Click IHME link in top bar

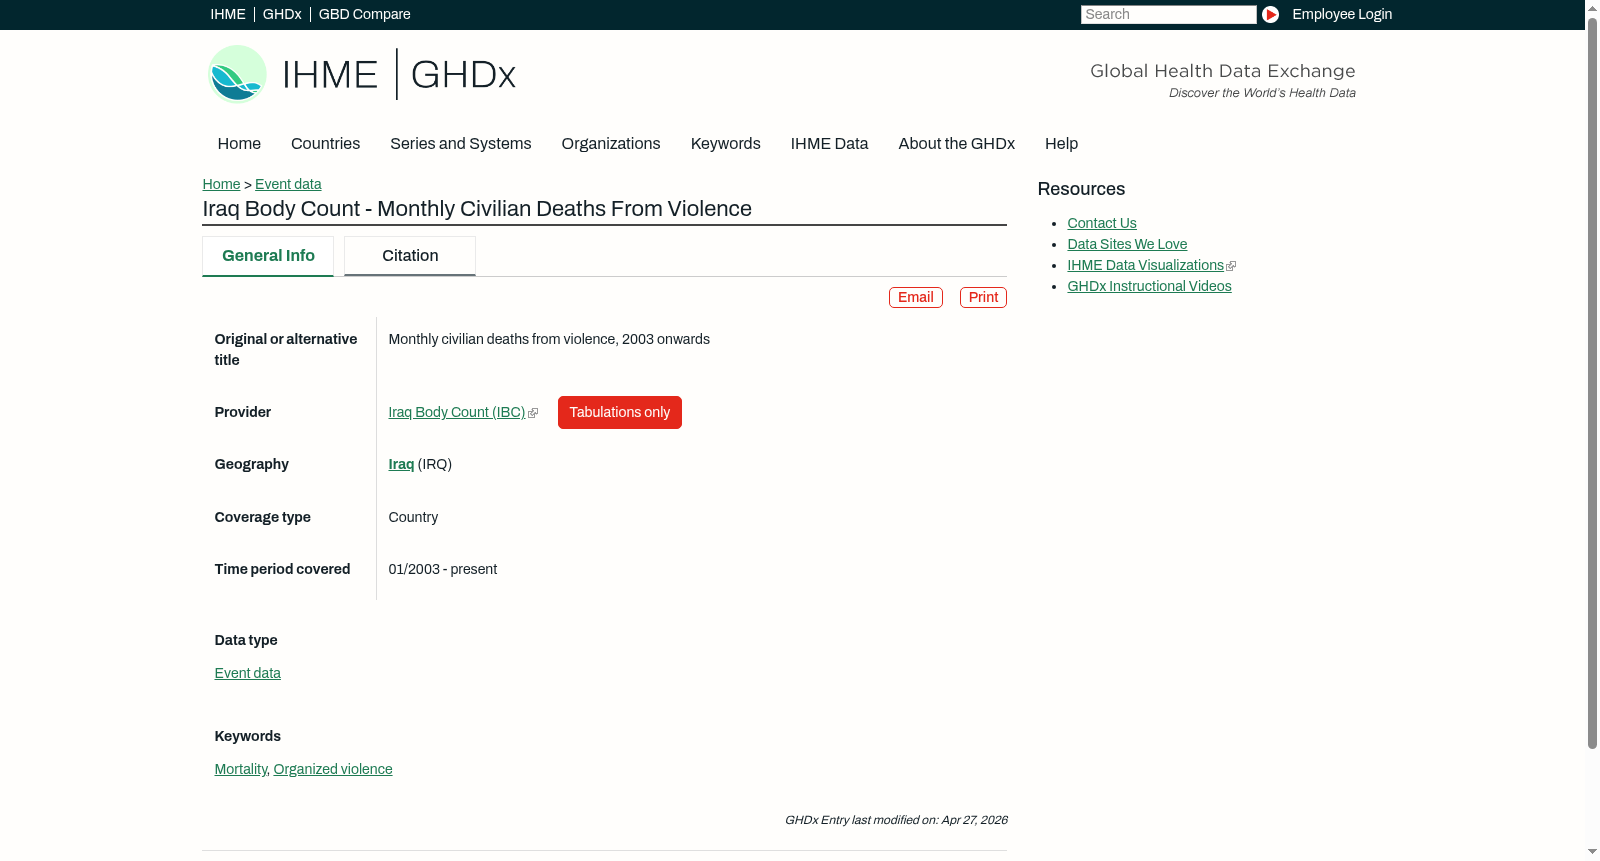(228, 14)
